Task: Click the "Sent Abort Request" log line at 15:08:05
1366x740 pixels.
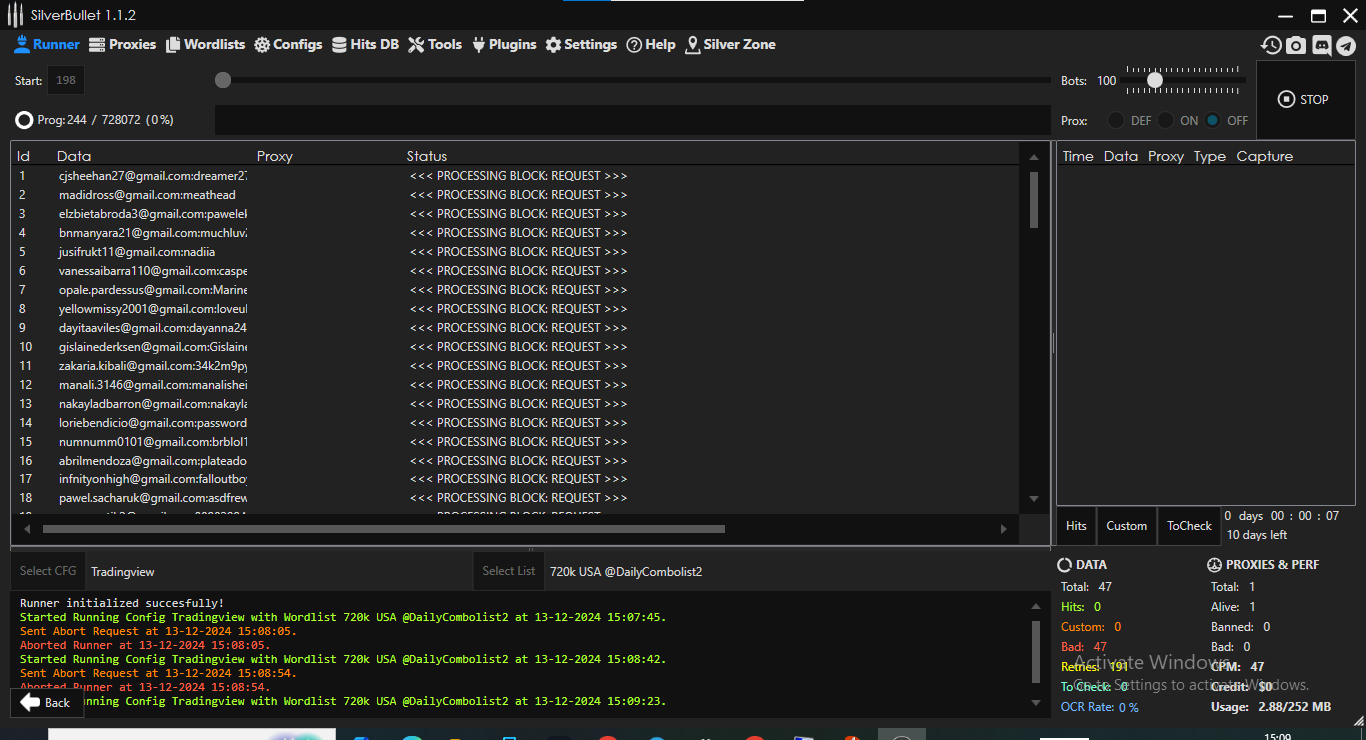Action: pos(158,631)
